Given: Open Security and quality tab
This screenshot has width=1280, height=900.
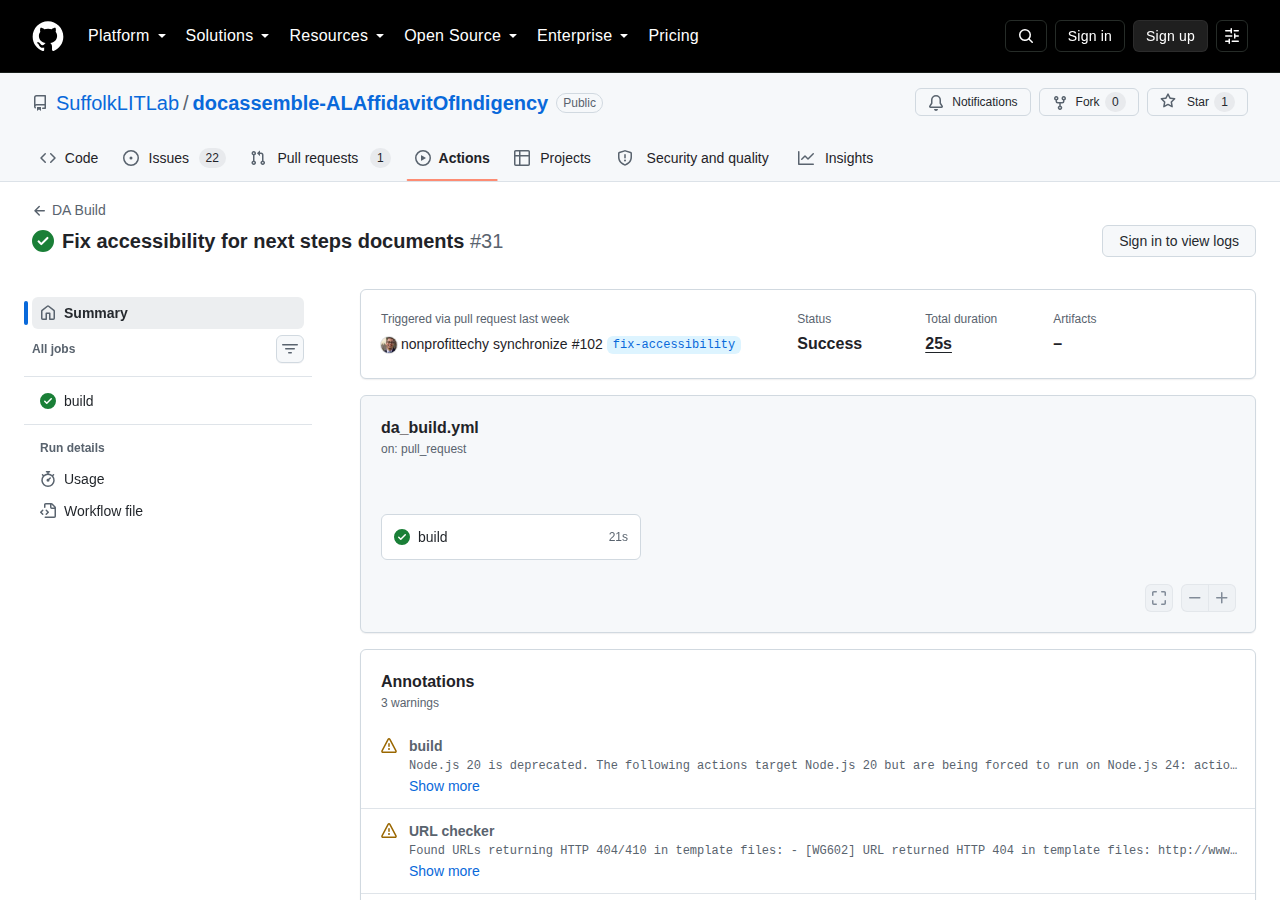Looking at the screenshot, I should pyautogui.click(x=693, y=158).
